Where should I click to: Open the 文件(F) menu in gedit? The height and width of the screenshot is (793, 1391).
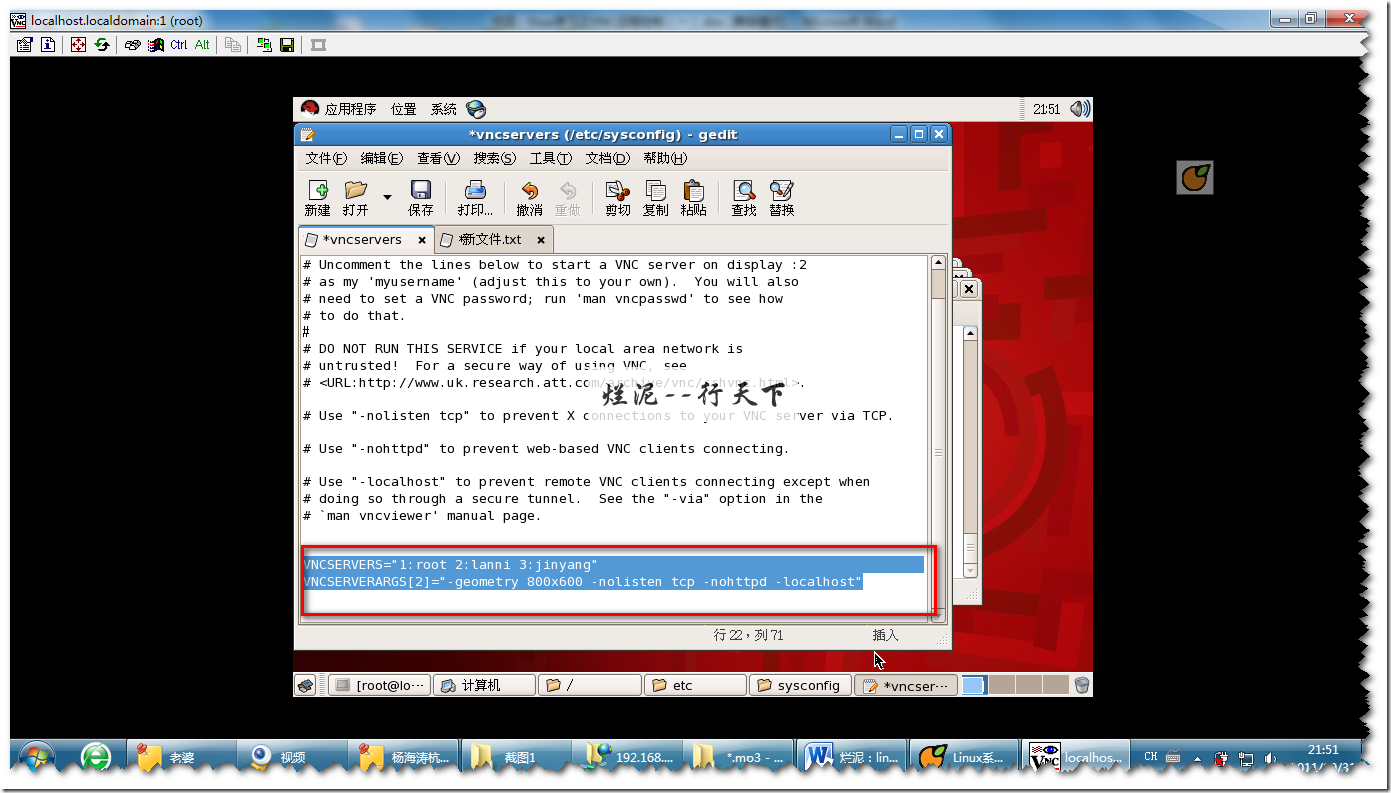pos(325,158)
